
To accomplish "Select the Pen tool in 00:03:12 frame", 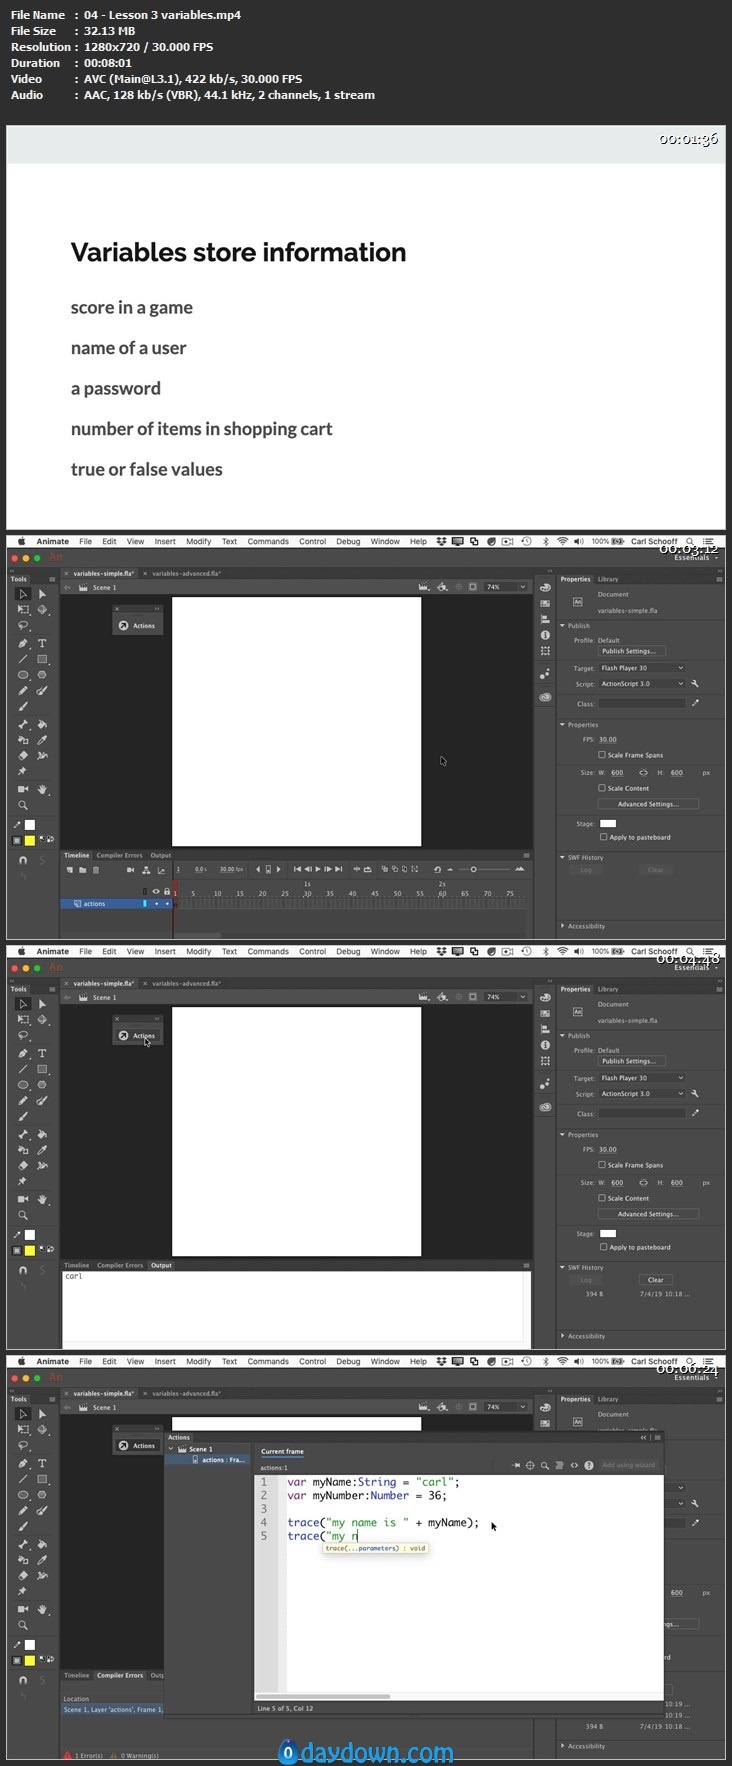I will 23,643.
